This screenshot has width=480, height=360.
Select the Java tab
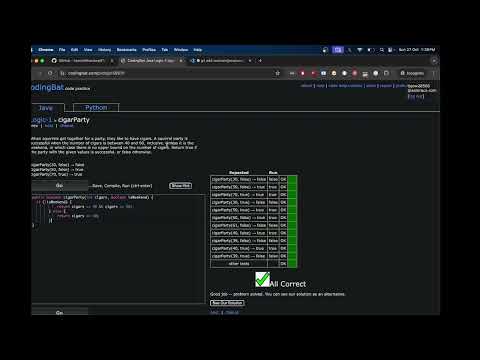pos(46,108)
